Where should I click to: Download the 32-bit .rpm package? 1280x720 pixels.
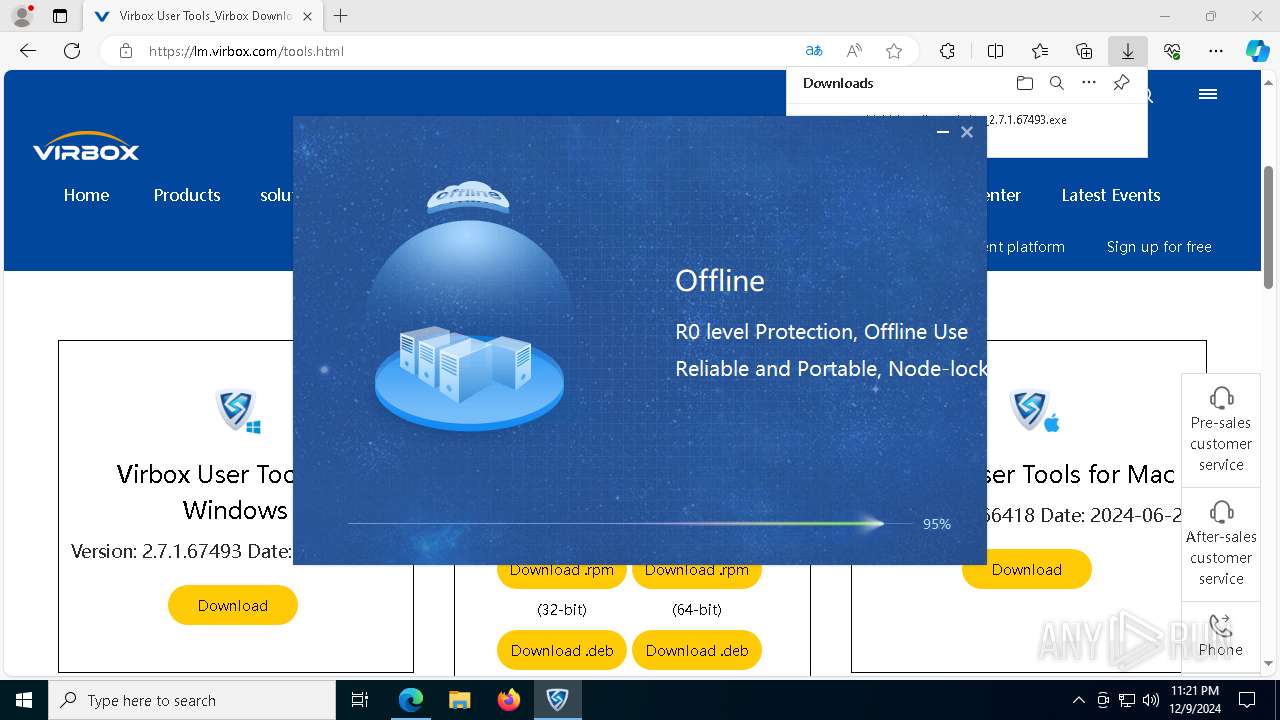562,574
